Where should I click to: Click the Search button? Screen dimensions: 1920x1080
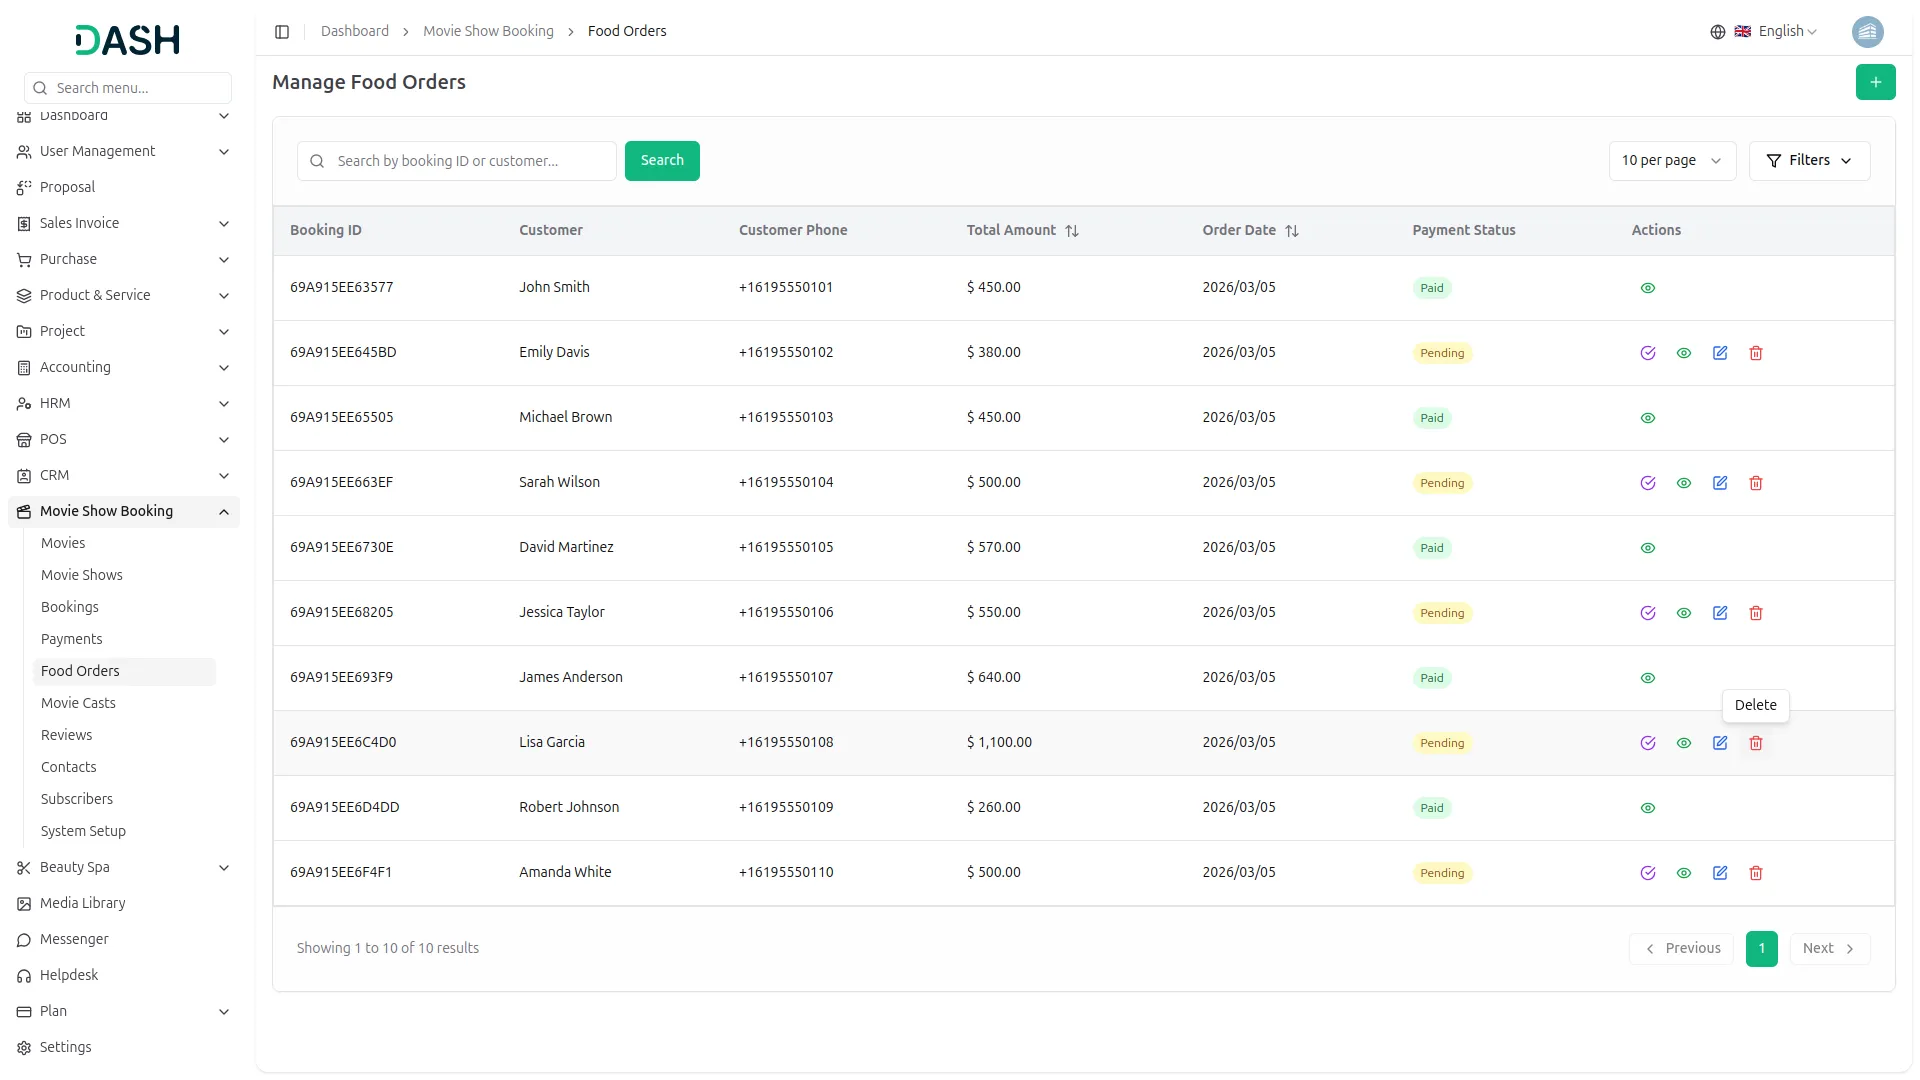pyautogui.click(x=661, y=160)
